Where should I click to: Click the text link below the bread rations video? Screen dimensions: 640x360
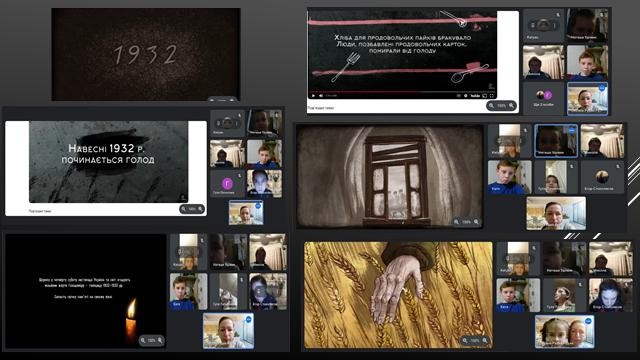point(321,108)
